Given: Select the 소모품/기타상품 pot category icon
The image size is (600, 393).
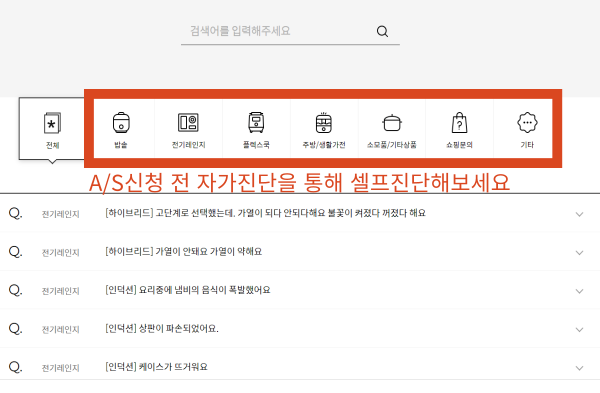Looking at the screenshot, I should tap(392, 123).
